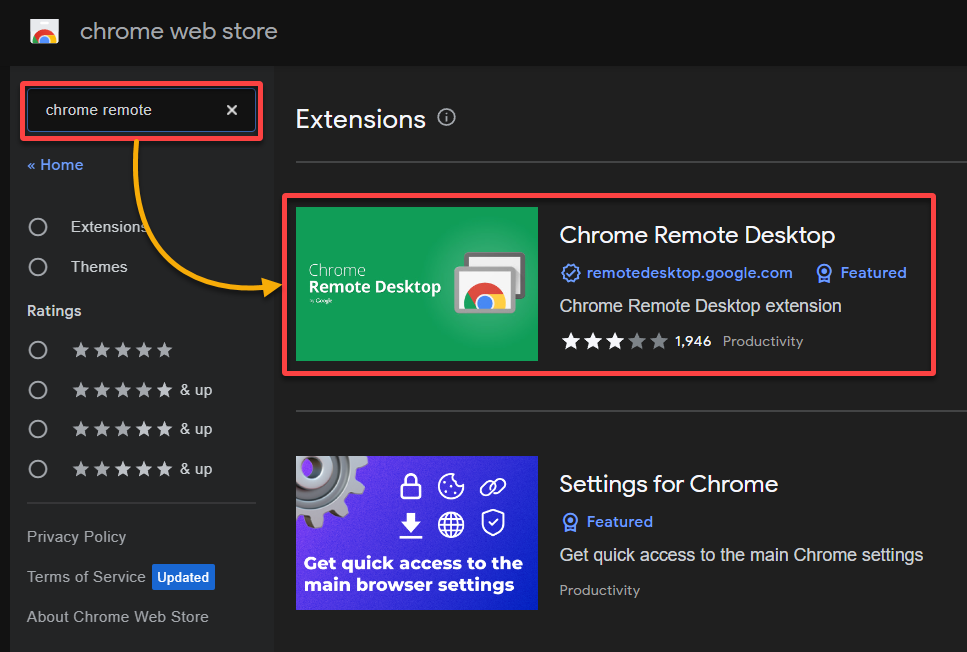Select the Extensions radio button
967x652 pixels.
[38, 227]
